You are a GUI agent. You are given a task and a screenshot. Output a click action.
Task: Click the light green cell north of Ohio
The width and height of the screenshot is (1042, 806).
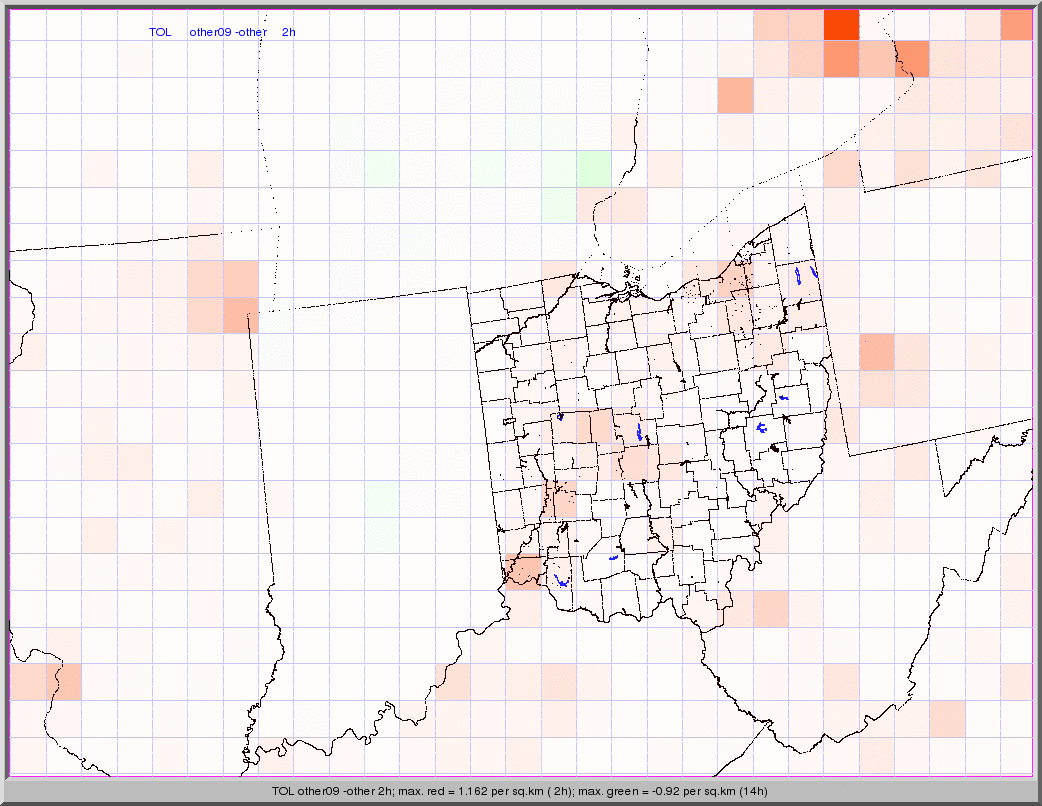pyautogui.click(x=594, y=169)
